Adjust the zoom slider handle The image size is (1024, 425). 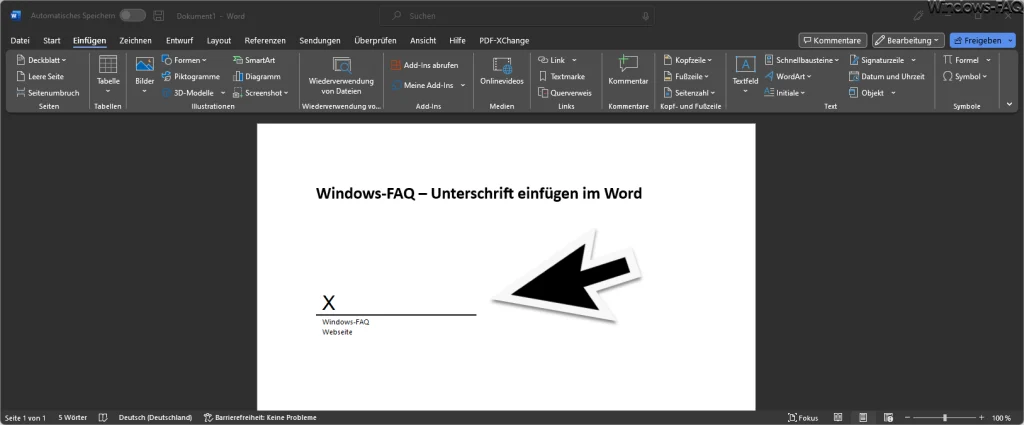click(945, 417)
